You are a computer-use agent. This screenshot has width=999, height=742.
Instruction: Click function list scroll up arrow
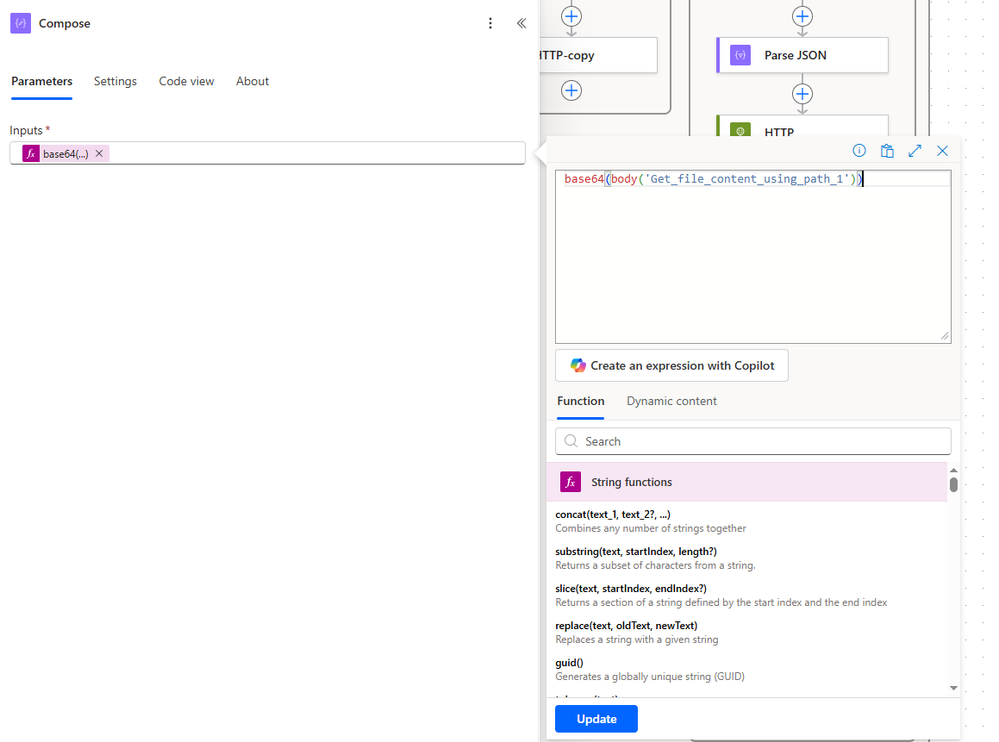[954, 470]
